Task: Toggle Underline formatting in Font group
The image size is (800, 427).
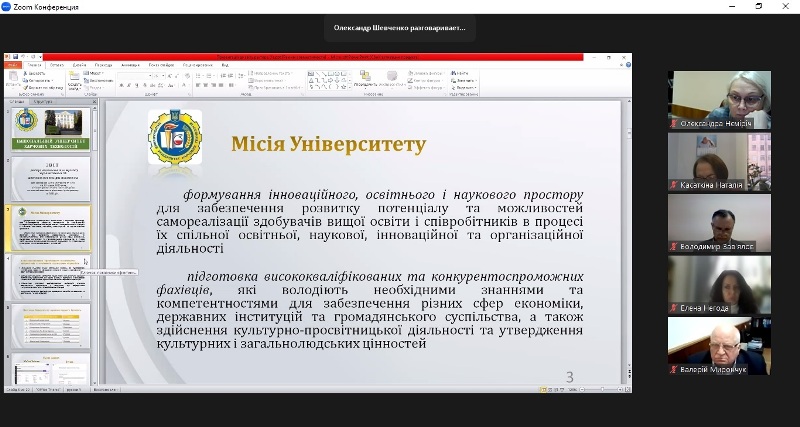Action: [137, 85]
